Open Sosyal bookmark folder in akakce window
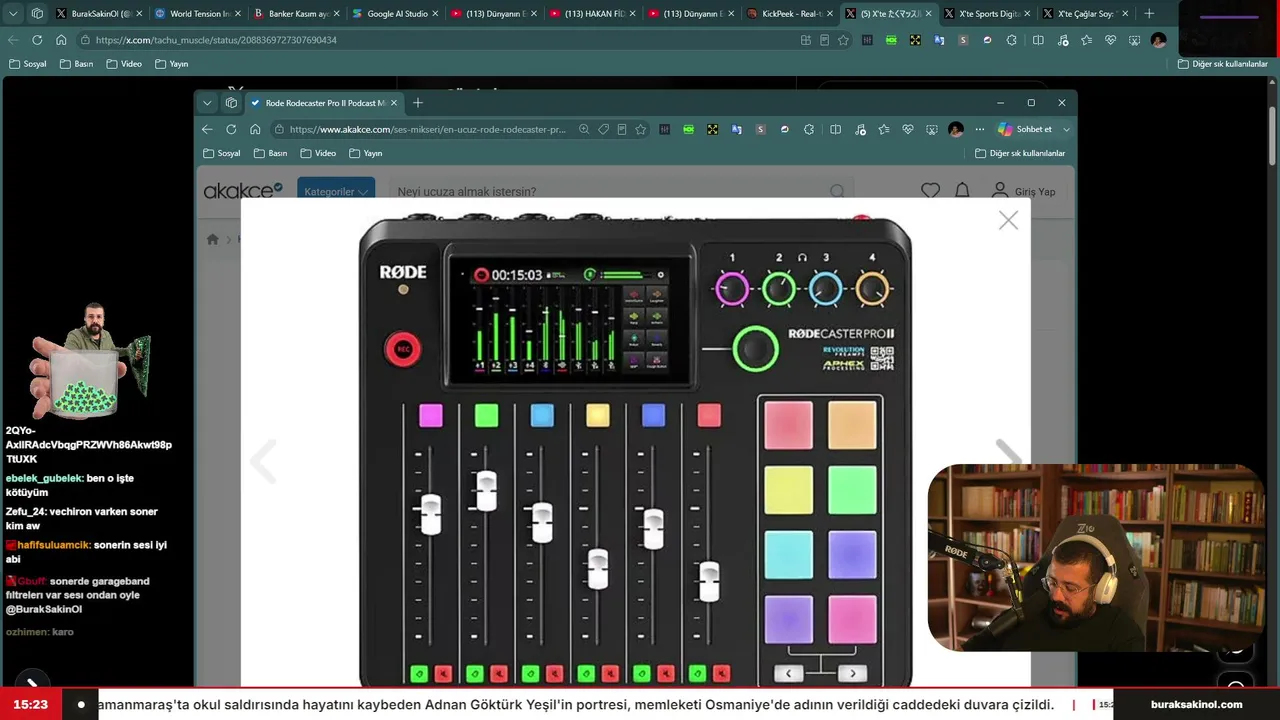This screenshot has height=720, width=1280. (222, 153)
